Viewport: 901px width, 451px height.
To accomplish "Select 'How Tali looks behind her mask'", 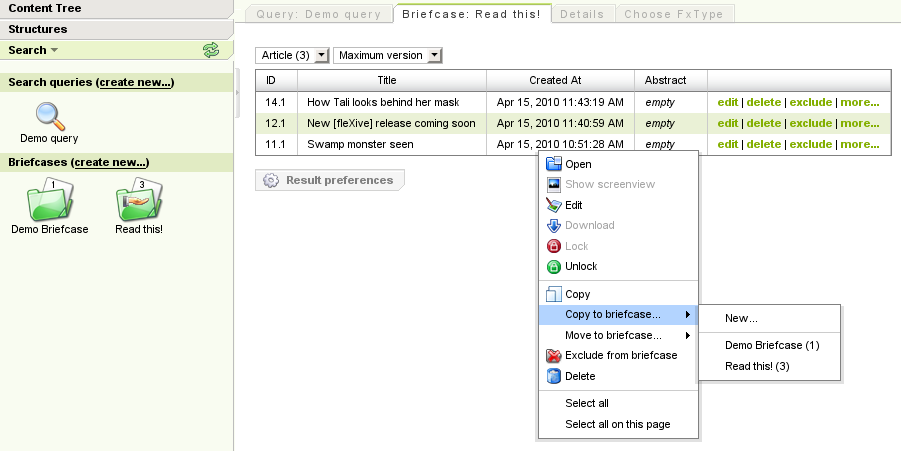I will click(383, 102).
